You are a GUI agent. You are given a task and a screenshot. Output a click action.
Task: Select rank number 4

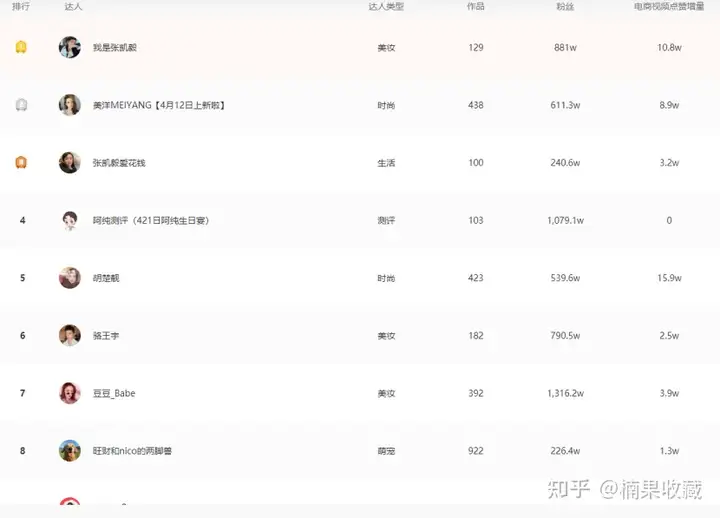pos(22,220)
